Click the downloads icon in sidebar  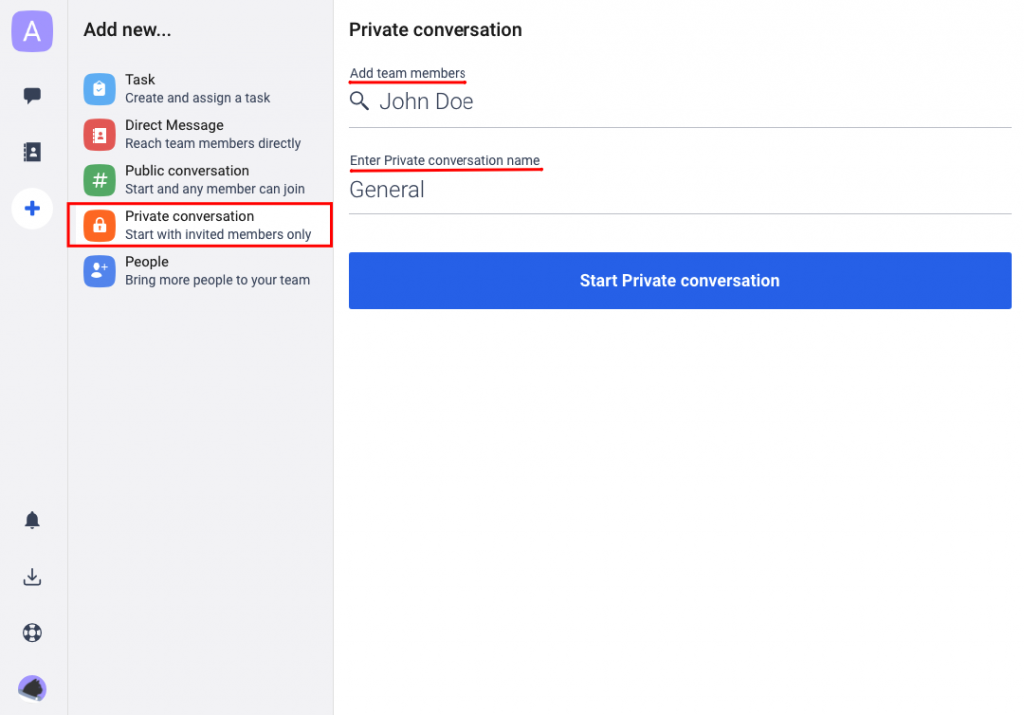(x=31, y=577)
